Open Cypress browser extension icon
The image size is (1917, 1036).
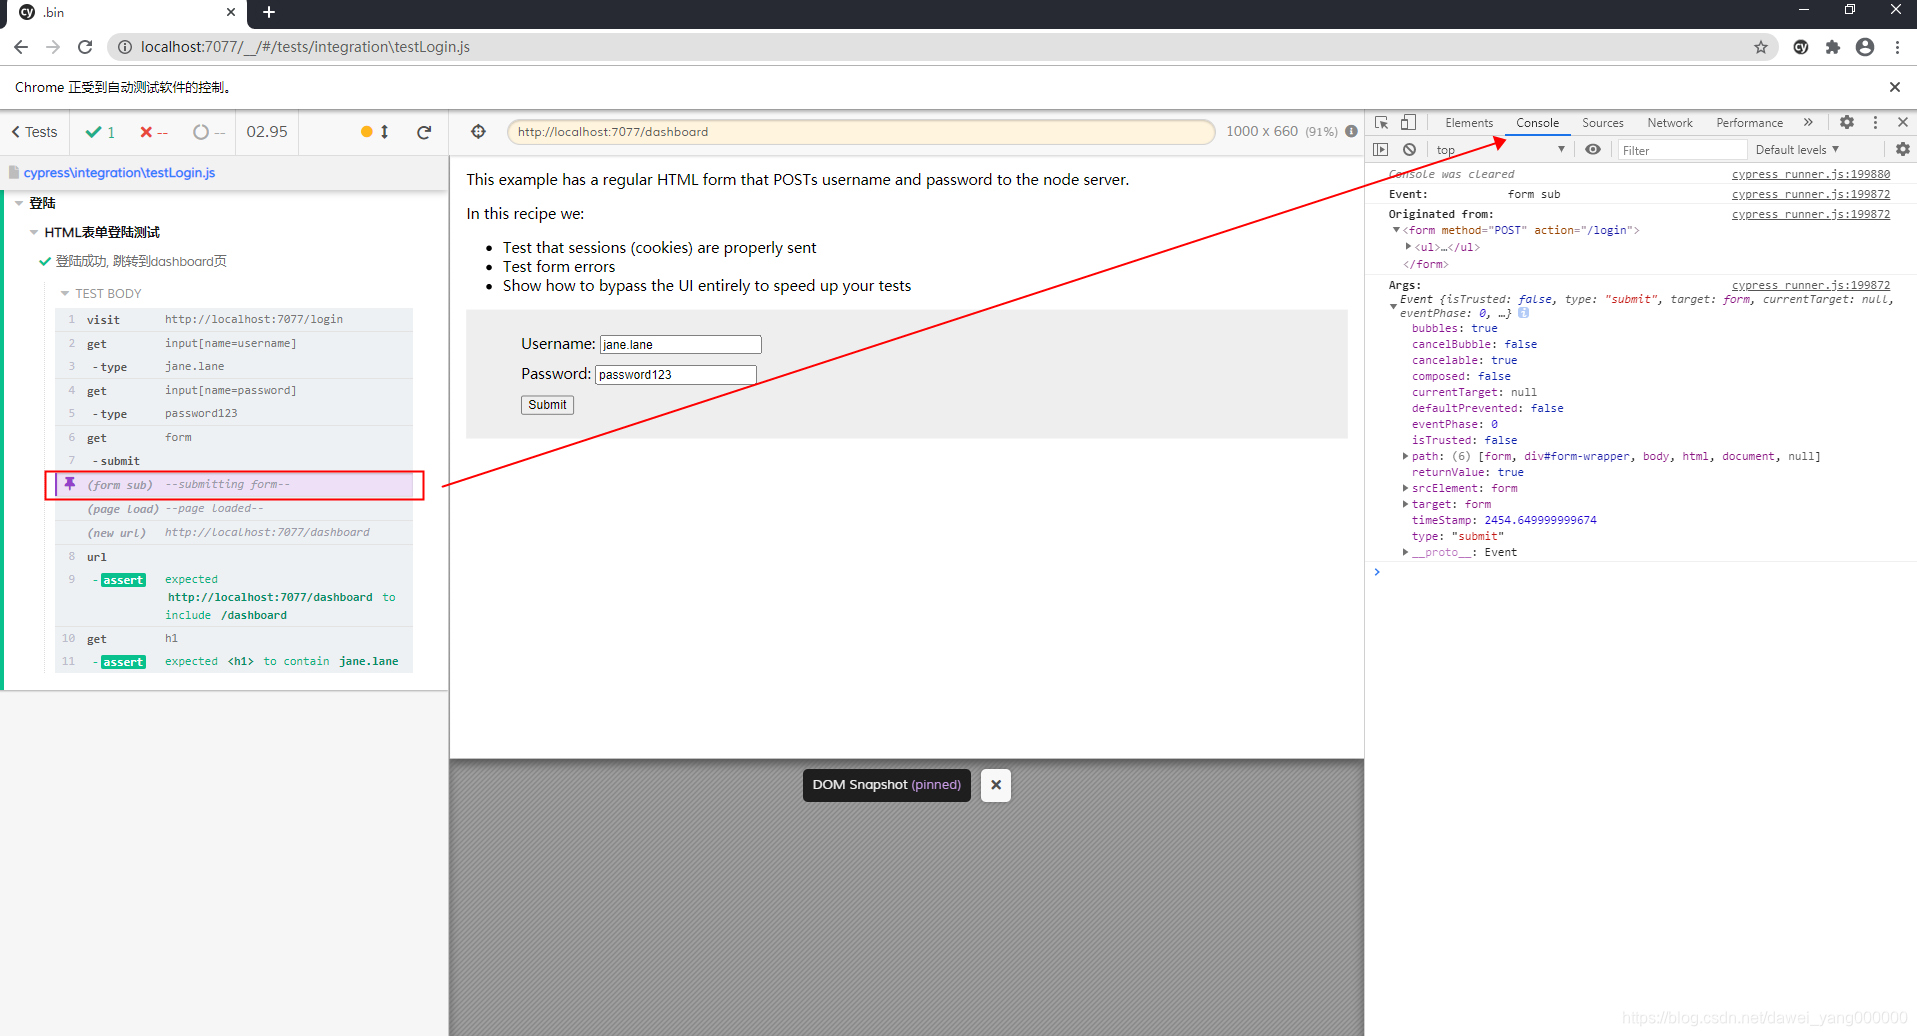click(x=1801, y=47)
